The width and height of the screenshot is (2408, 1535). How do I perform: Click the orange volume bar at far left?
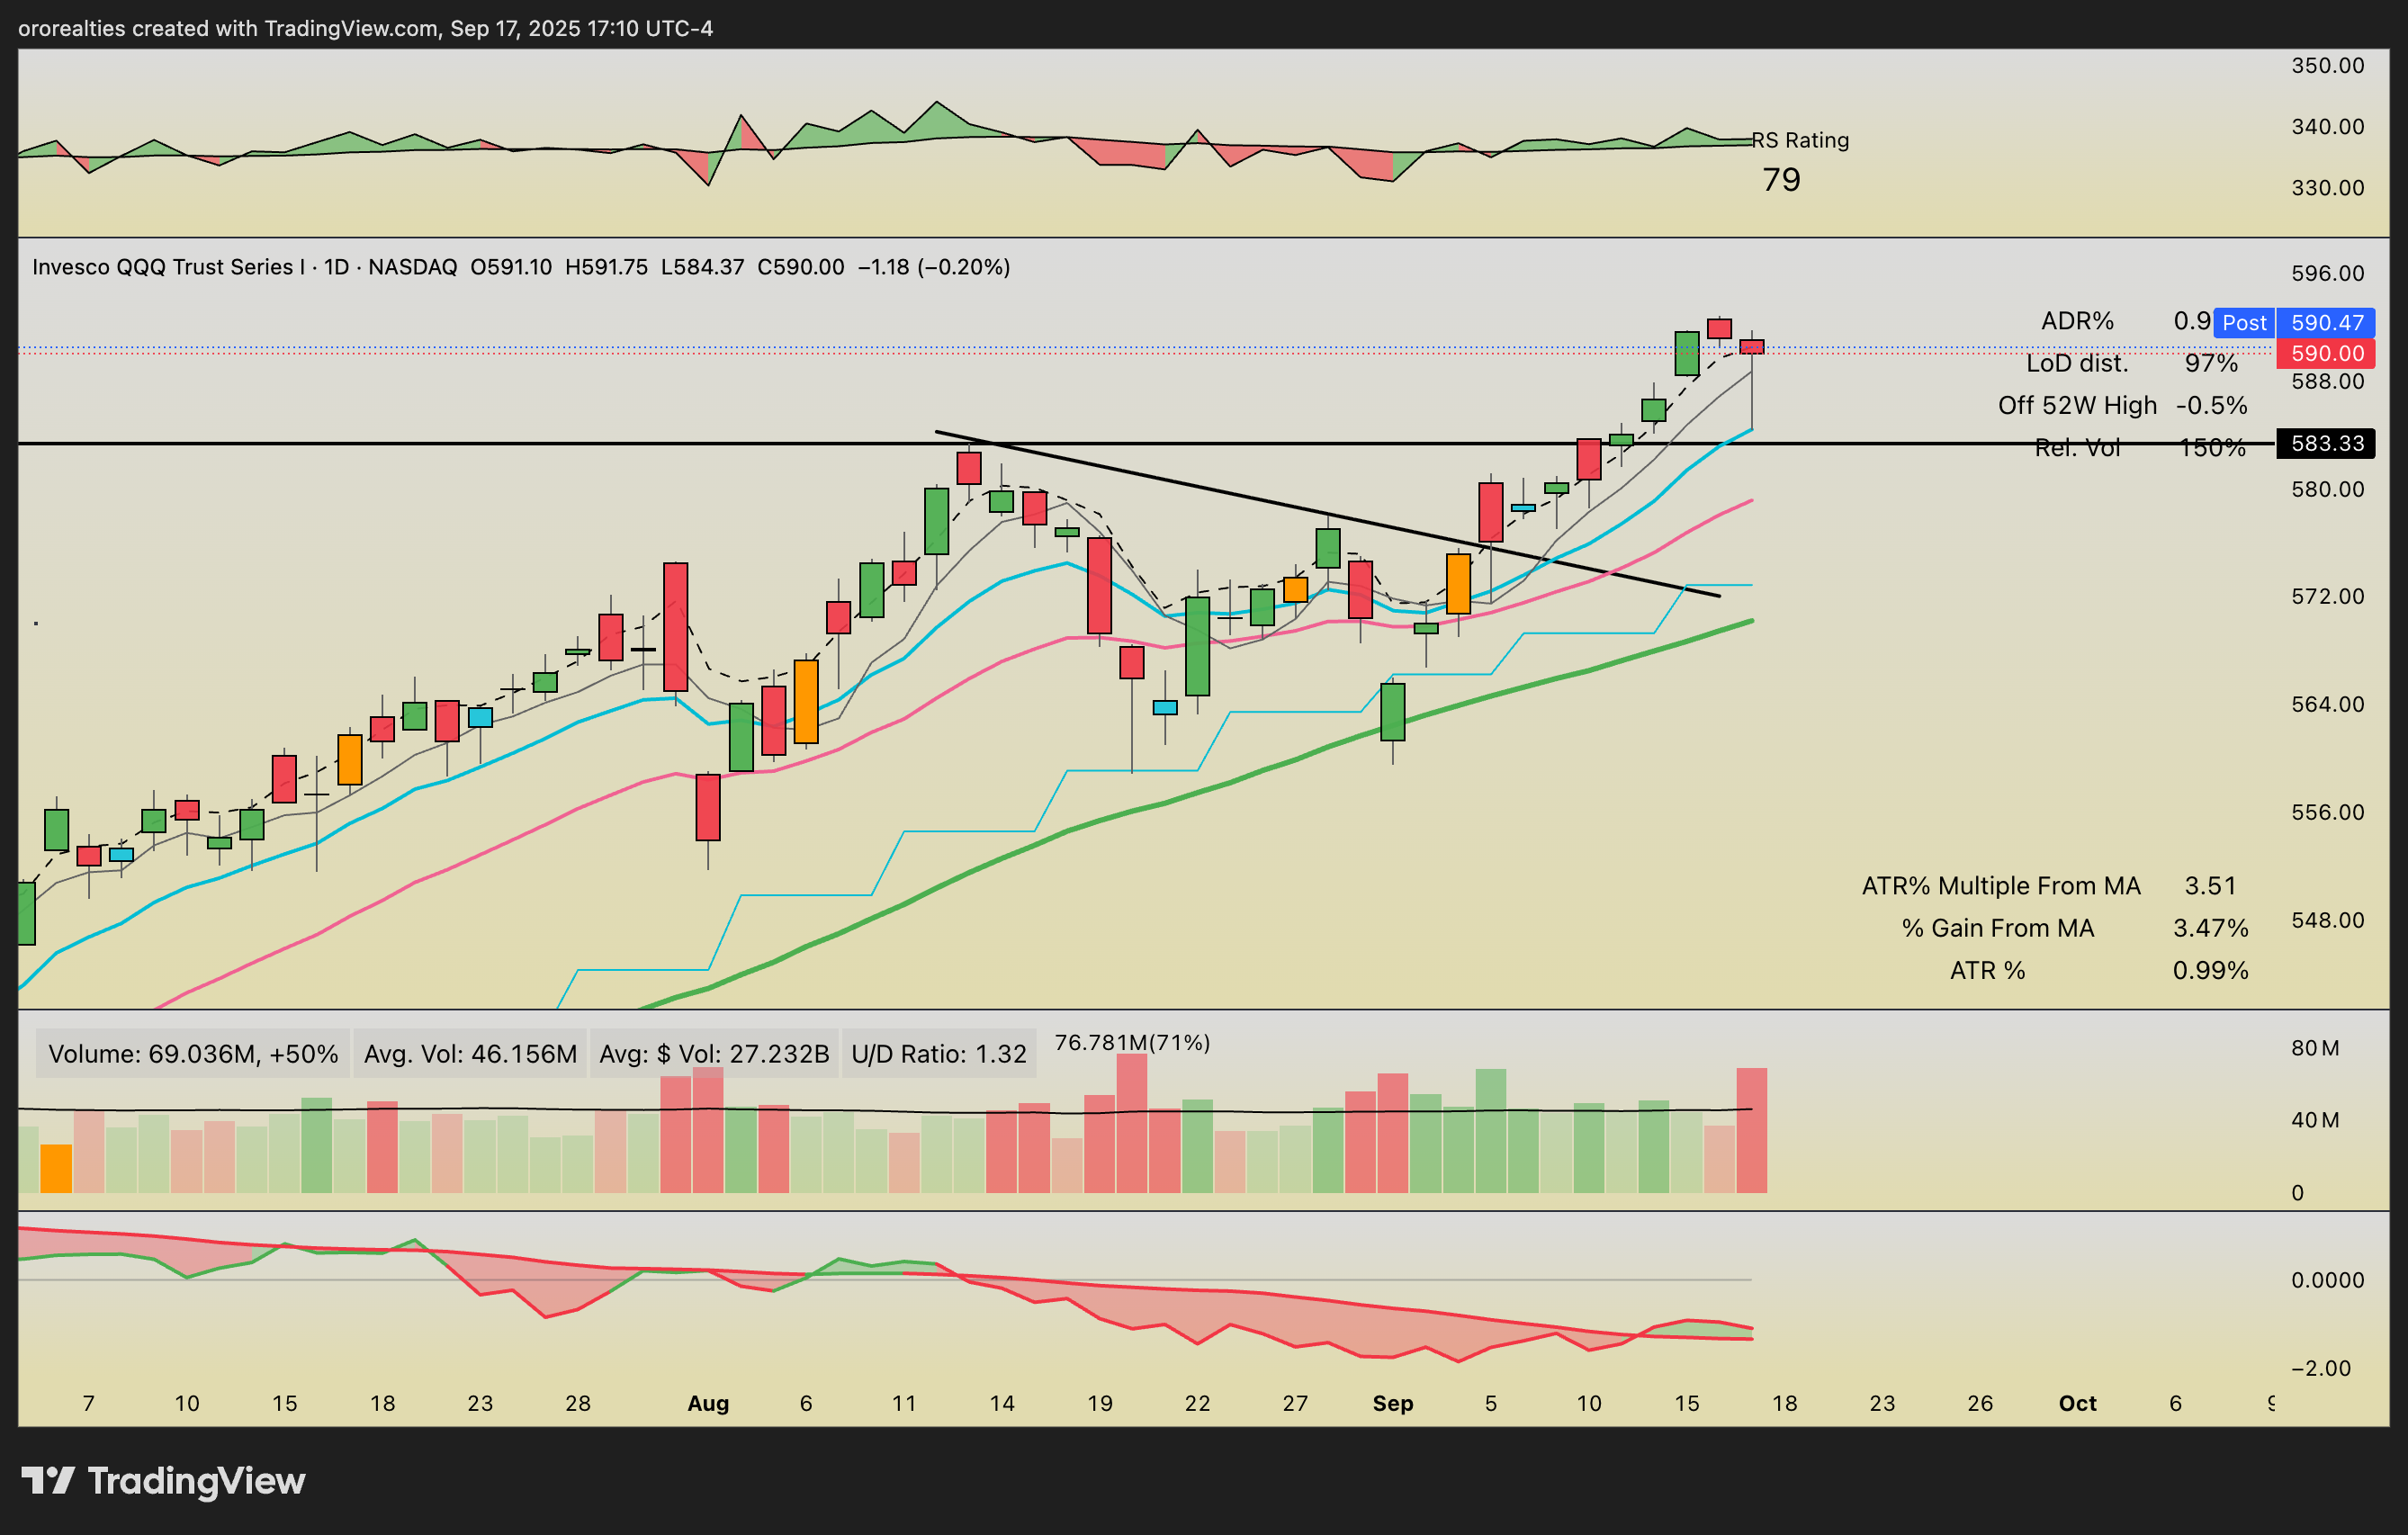[56, 1168]
